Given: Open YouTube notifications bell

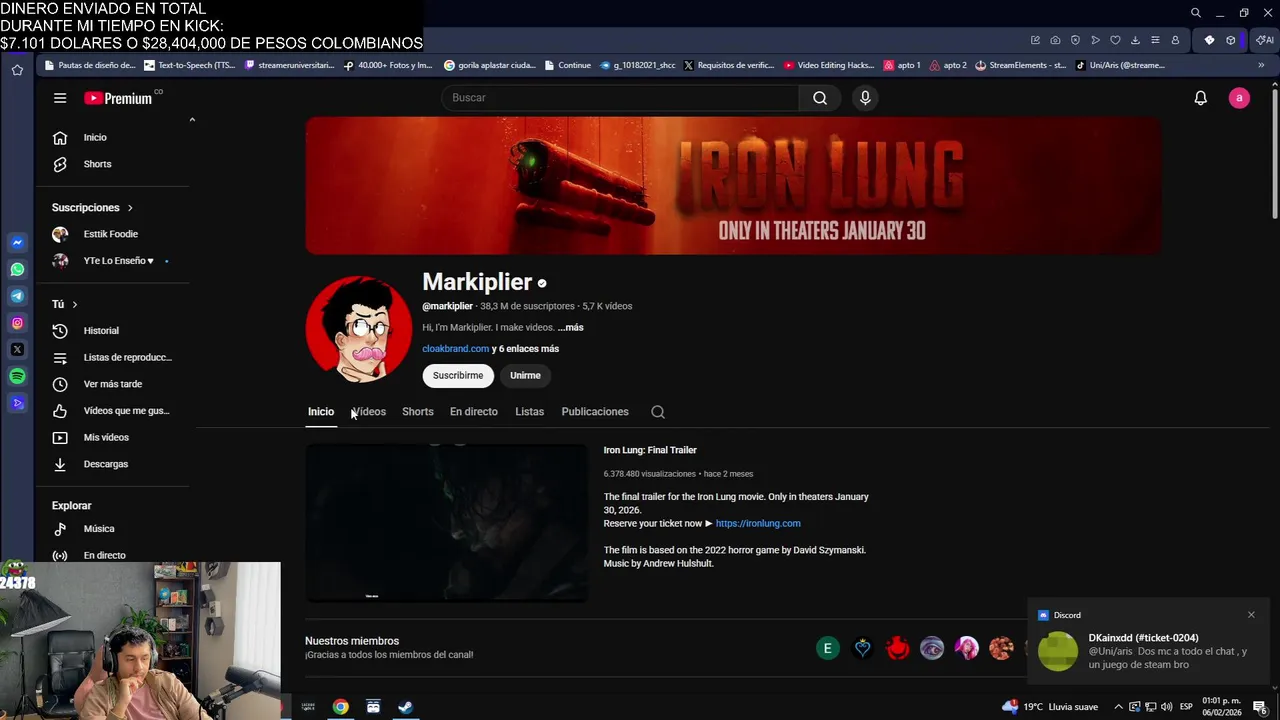Looking at the screenshot, I should pyautogui.click(x=1201, y=98).
